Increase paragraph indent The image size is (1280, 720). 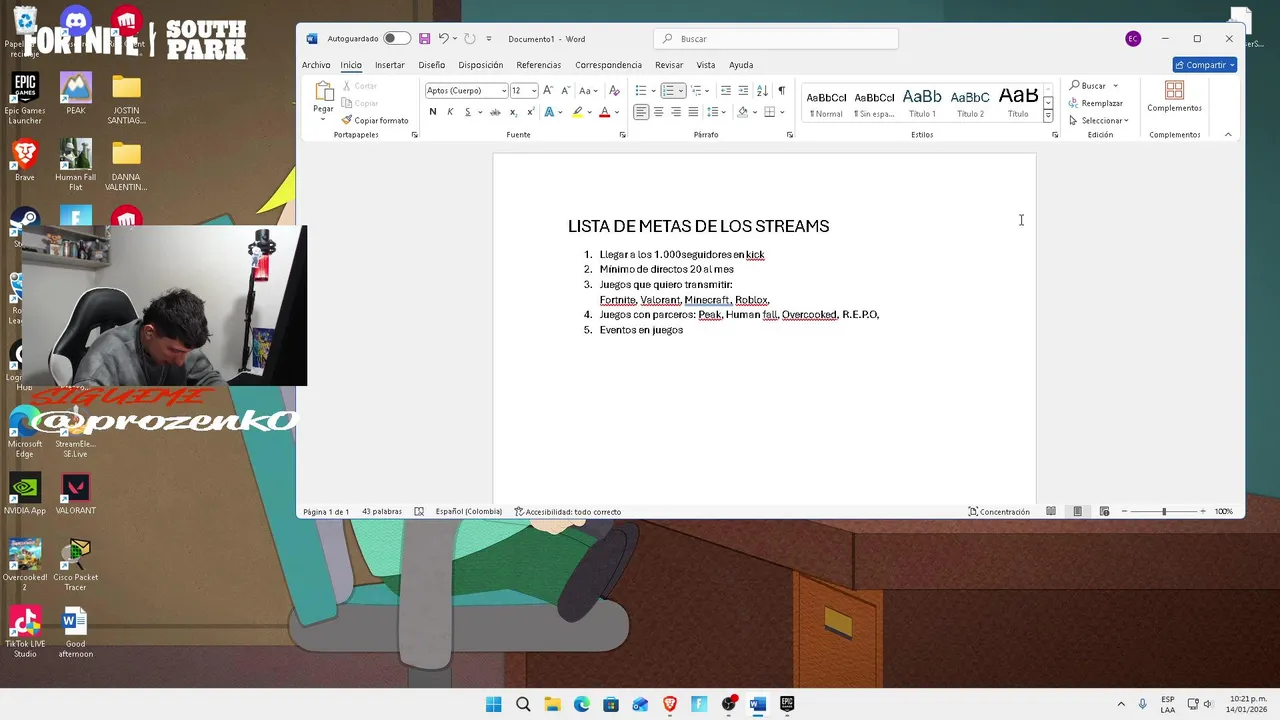[x=743, y=90]
